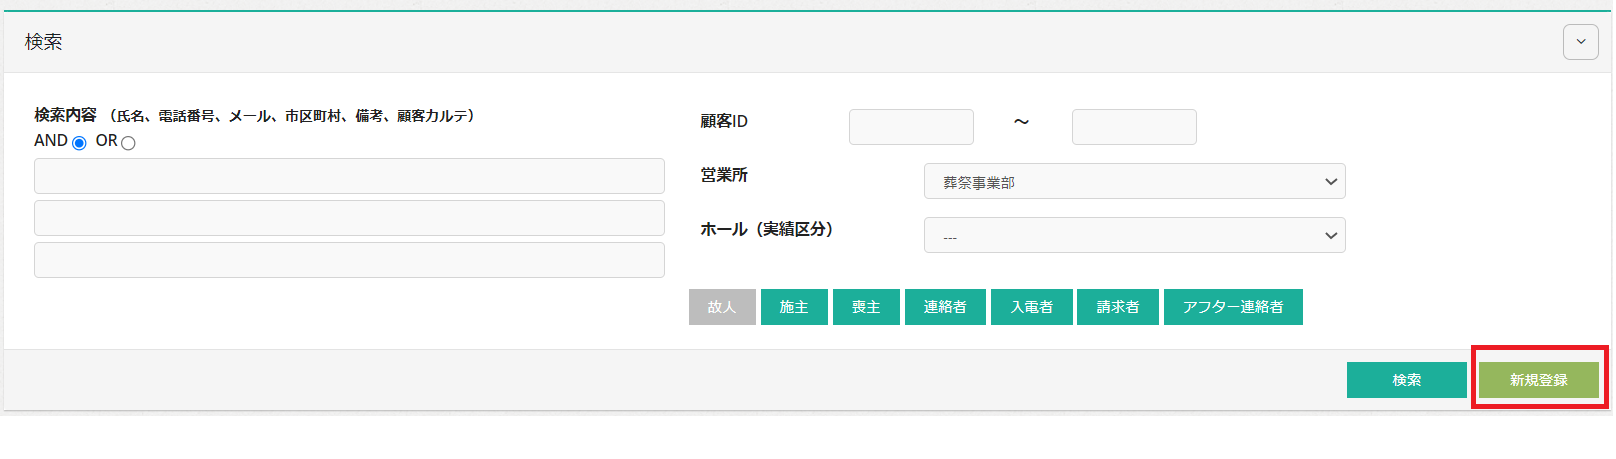Image resolution: width=1616 pixels, height=459 pixels.
Task: Open the ホール（実績区分） dropdown
Action: (x=1134, y=235)
